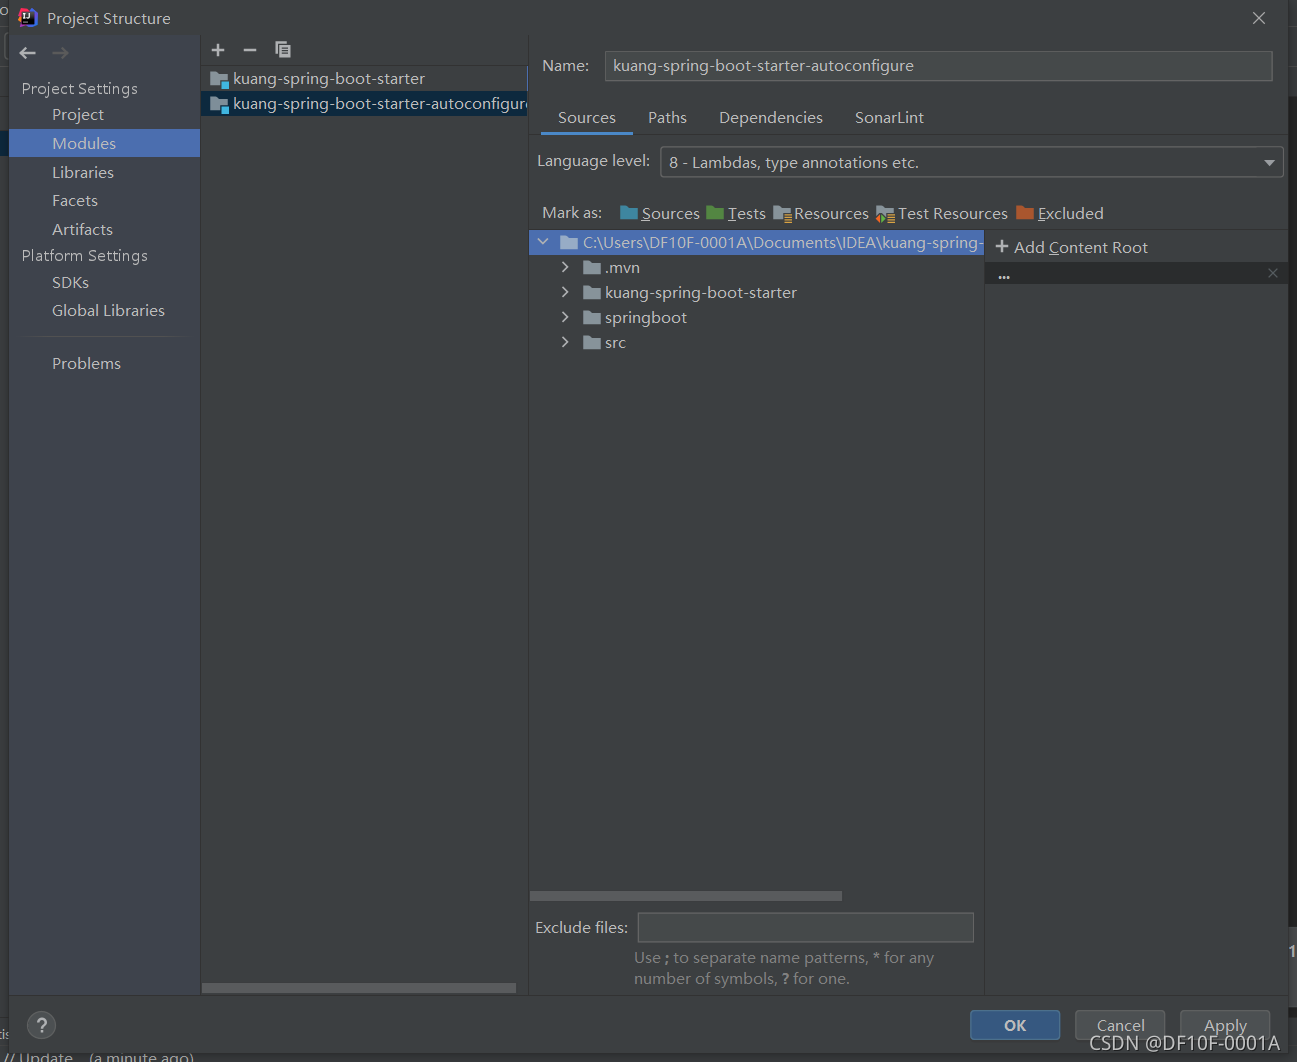
Task: Switch to the Dependencies tab
Action: pos(770,117)
